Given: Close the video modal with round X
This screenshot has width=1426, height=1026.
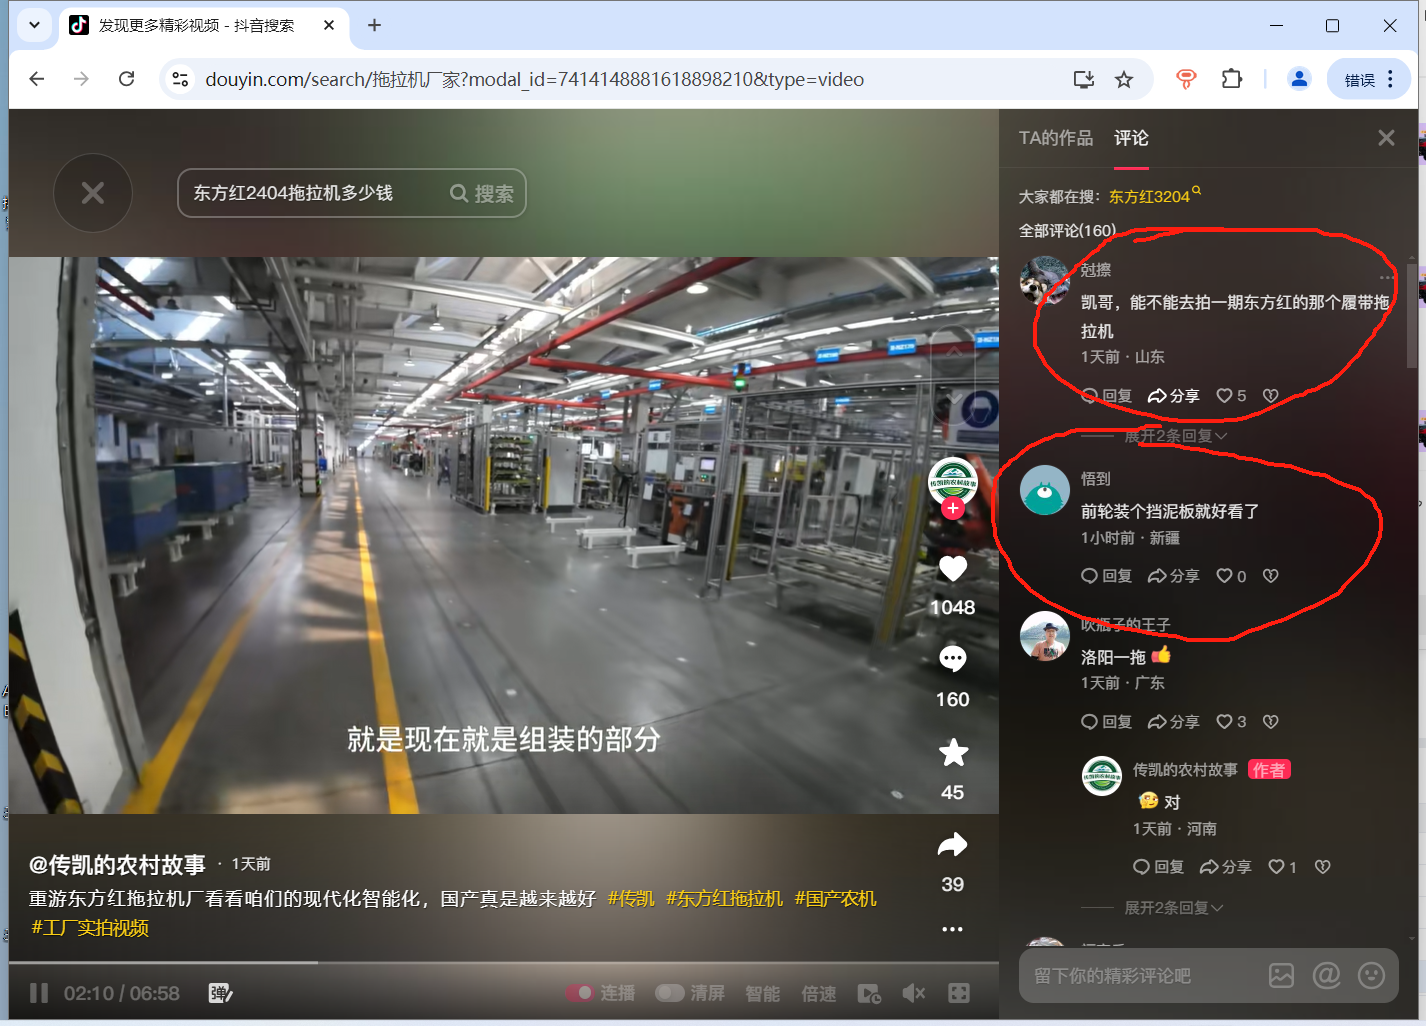Looking at the screenshot, I should (93, 193).
